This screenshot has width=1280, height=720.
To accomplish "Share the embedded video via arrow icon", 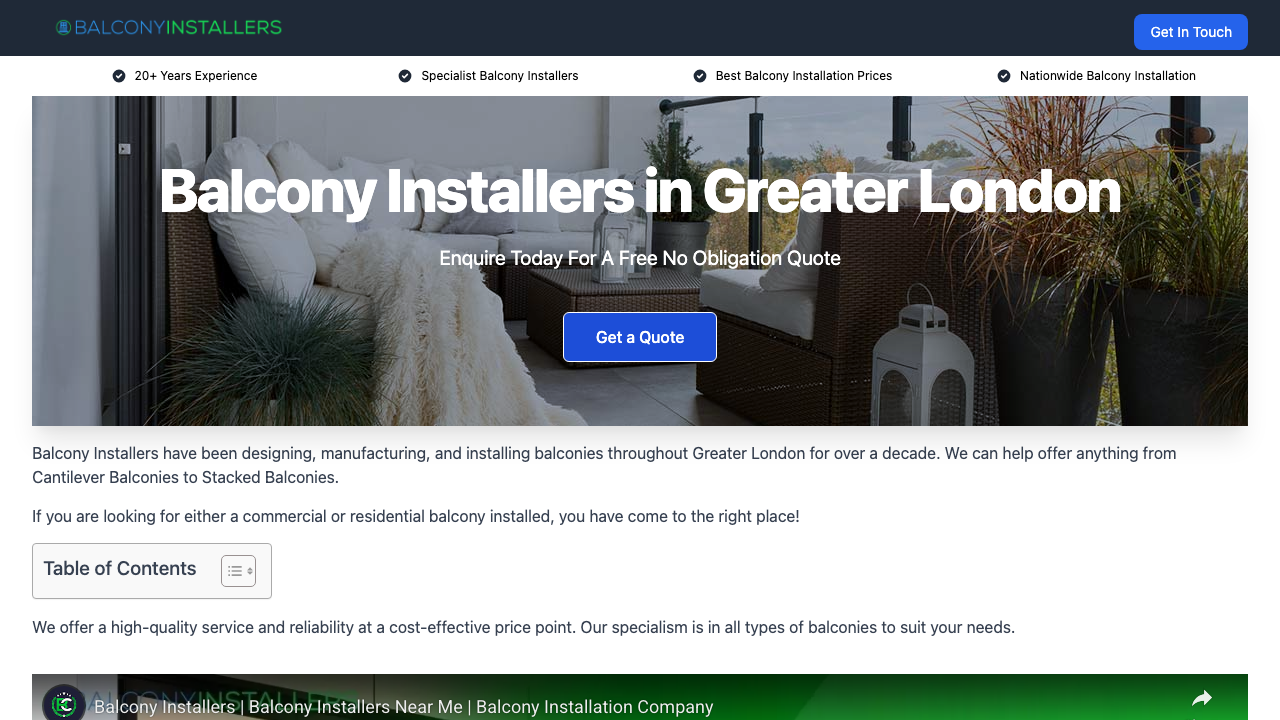I will (1202, 698).
